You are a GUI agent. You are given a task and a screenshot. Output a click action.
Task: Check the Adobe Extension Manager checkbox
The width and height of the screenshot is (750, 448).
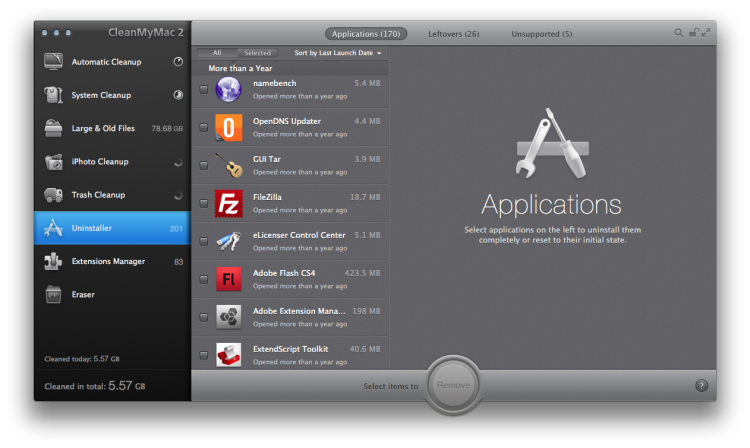pos(204,317)
